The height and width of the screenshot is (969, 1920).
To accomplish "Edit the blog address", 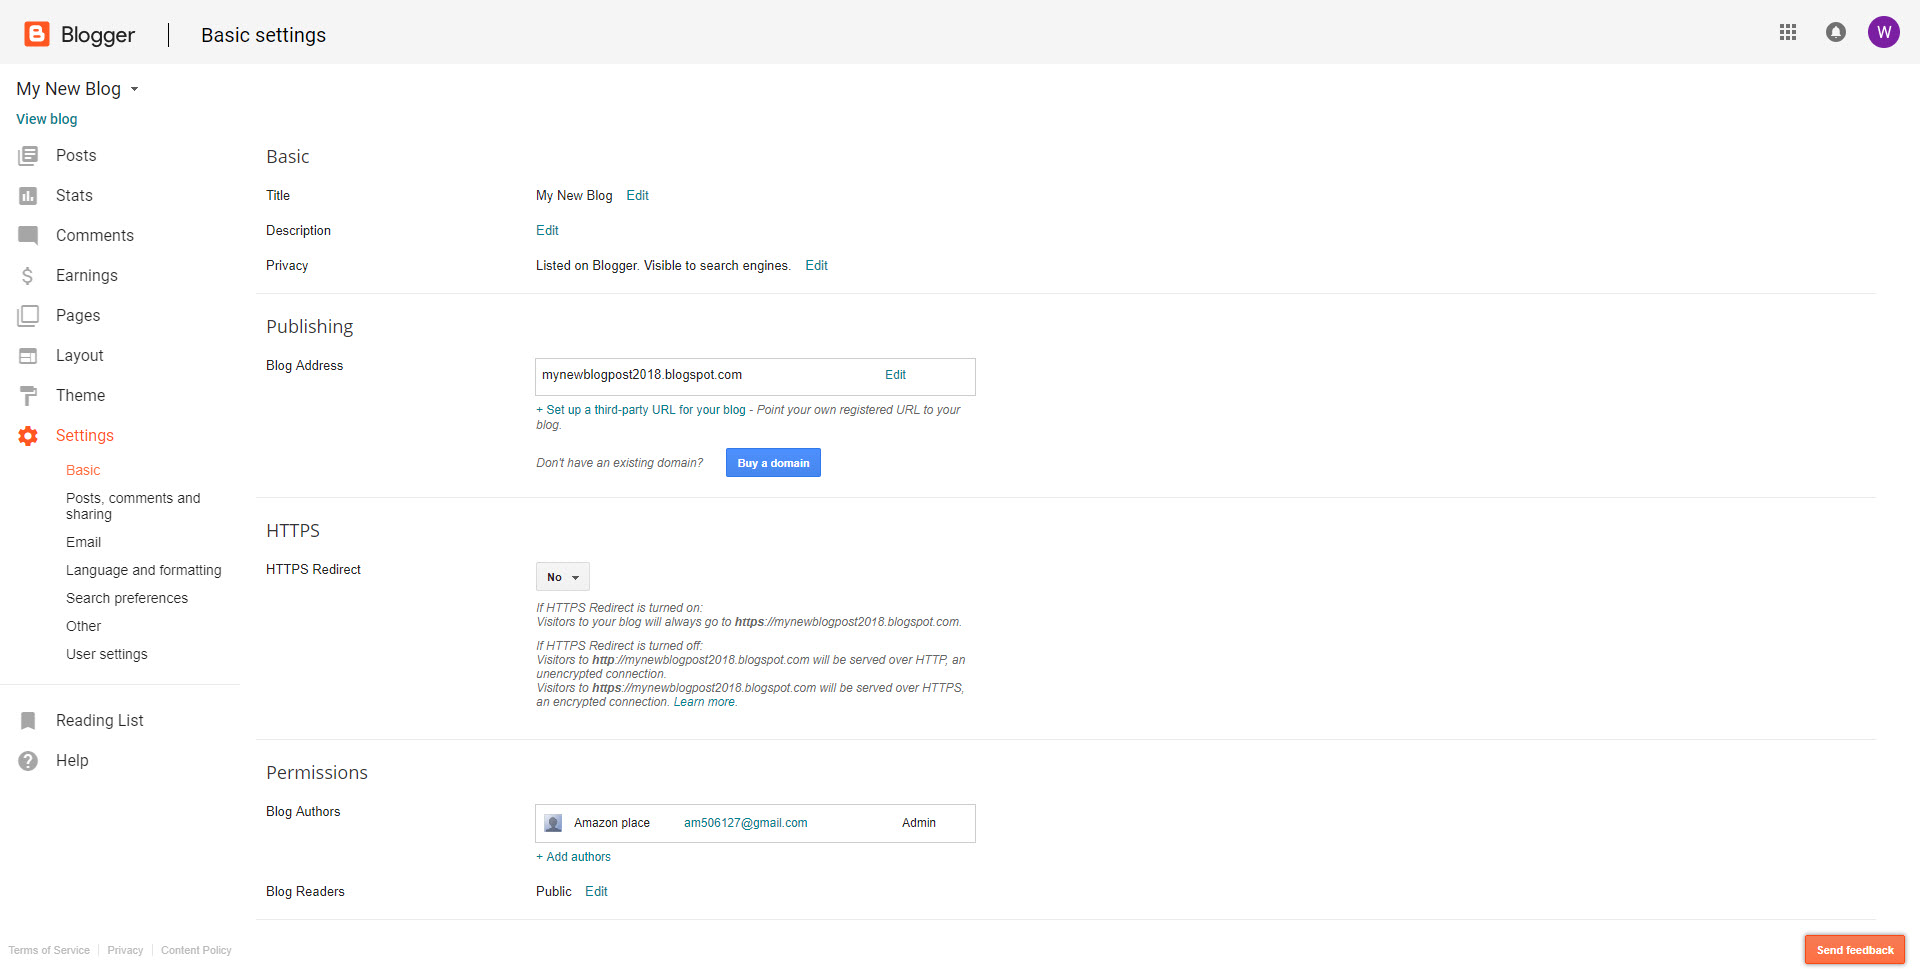I will click(x=895, y=375).
